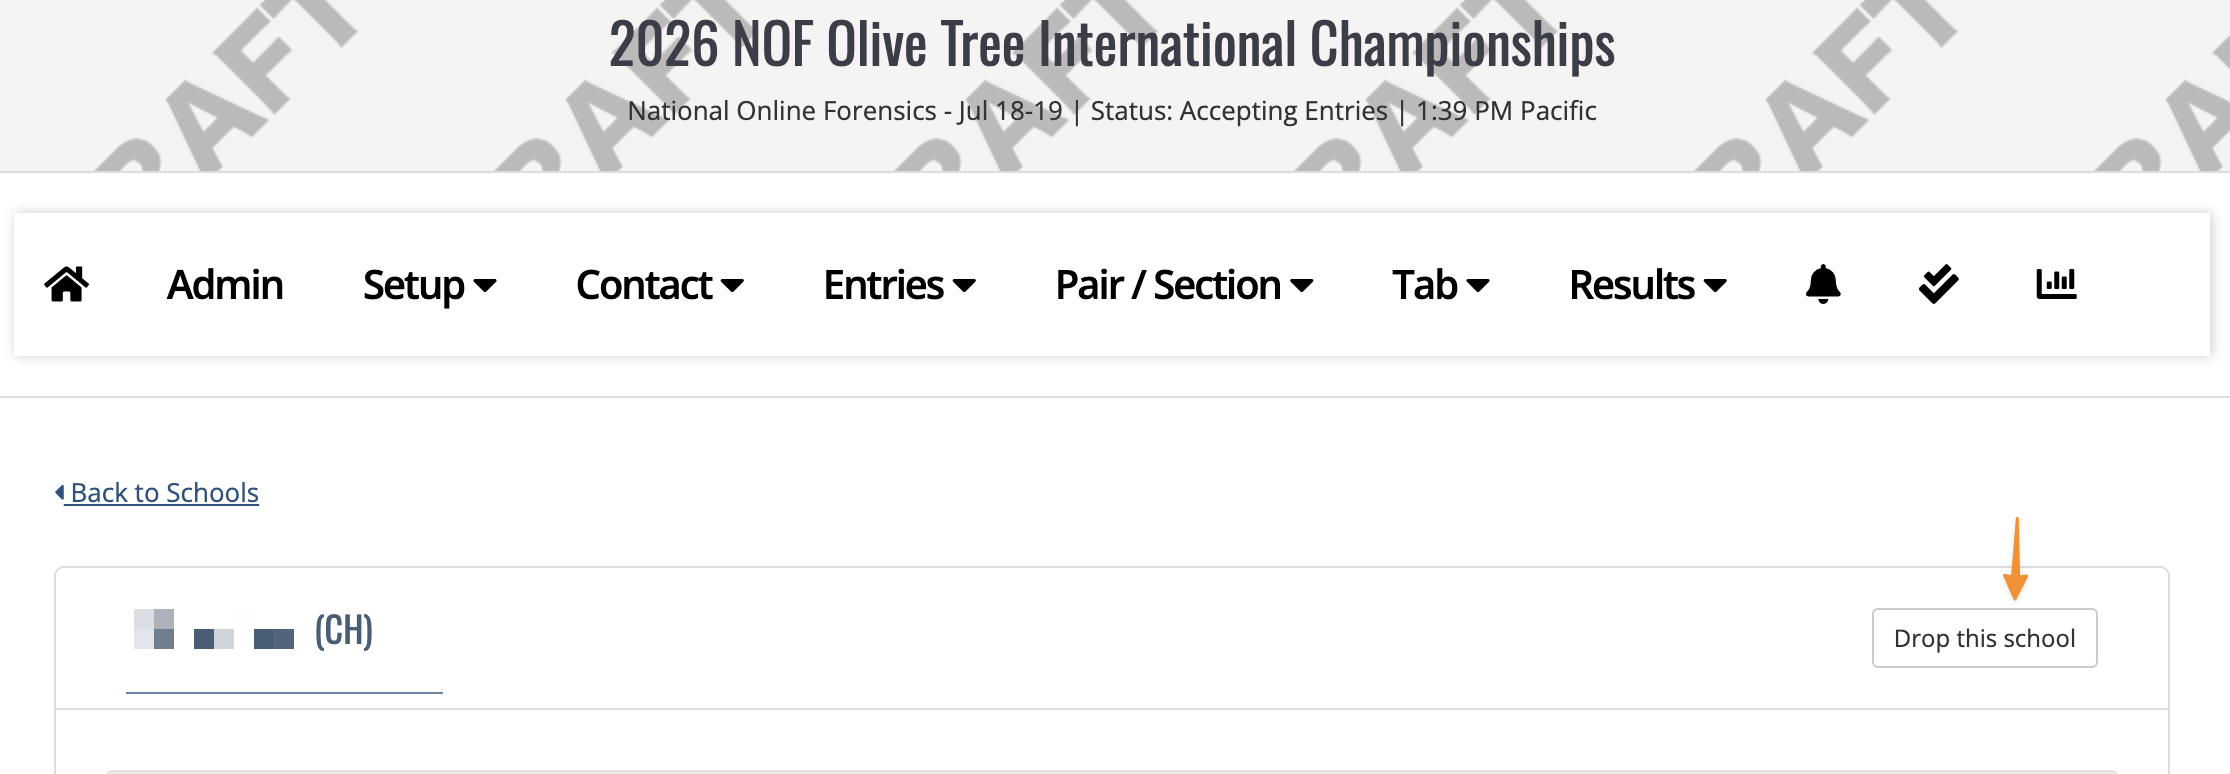Click the caret next to Entries
This screenshot has width=2230, height=774.
(x=965, y=286)
